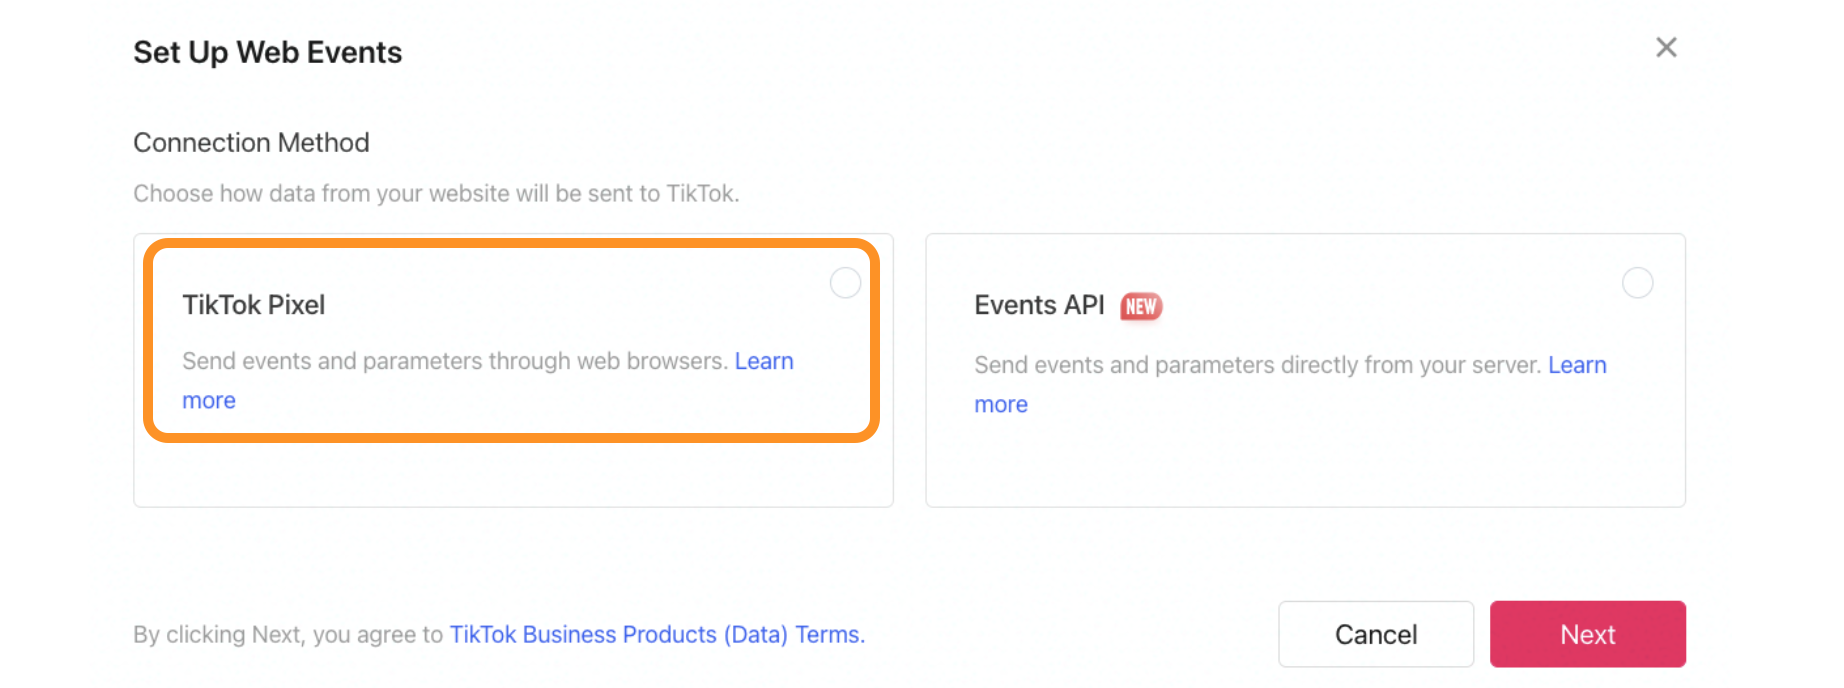The width and height of the screenshot is (1844, 688).
Task: Click empty area below TikTok Pixel highlight
Action: pos(512,473)
